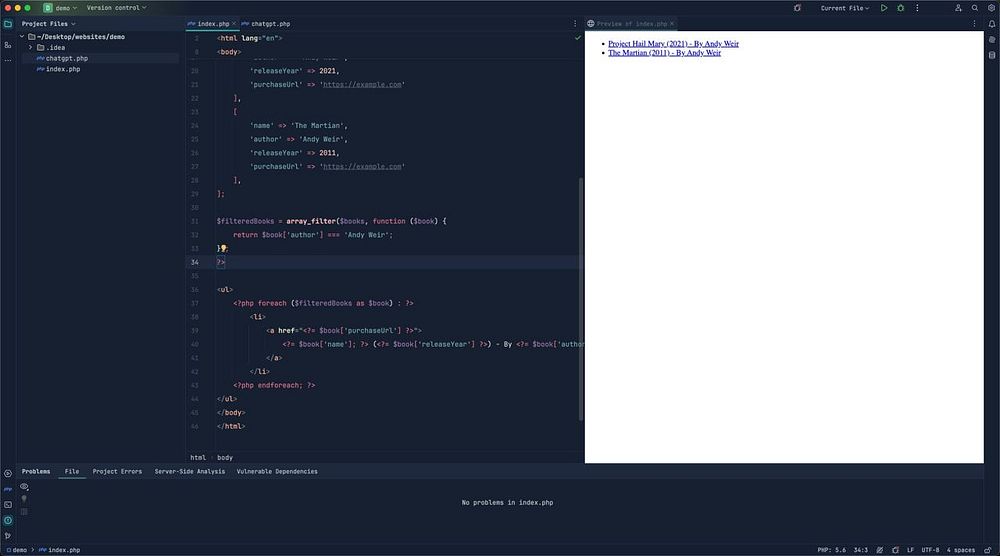Switch to the chatgpt.php editor tab
This screenshot has width=1000, height=556.
point(266,24)
